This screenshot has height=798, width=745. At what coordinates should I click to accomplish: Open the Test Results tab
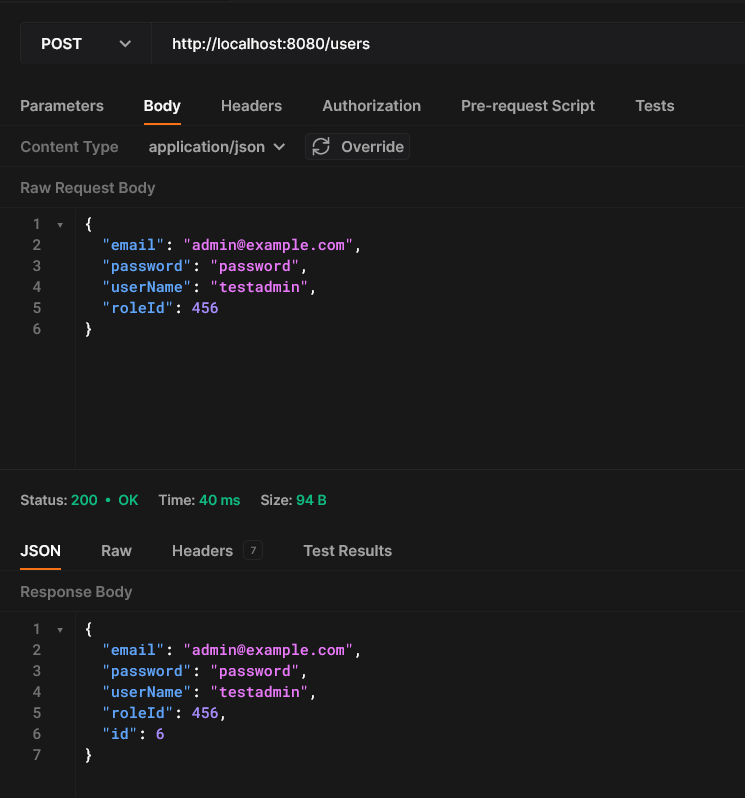[347, 551]
